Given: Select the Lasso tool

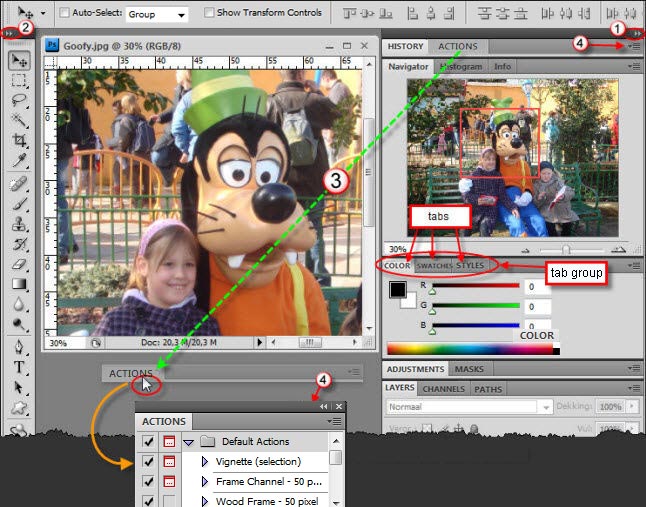Looking at the screenshot, I should [x=19, y=100].
